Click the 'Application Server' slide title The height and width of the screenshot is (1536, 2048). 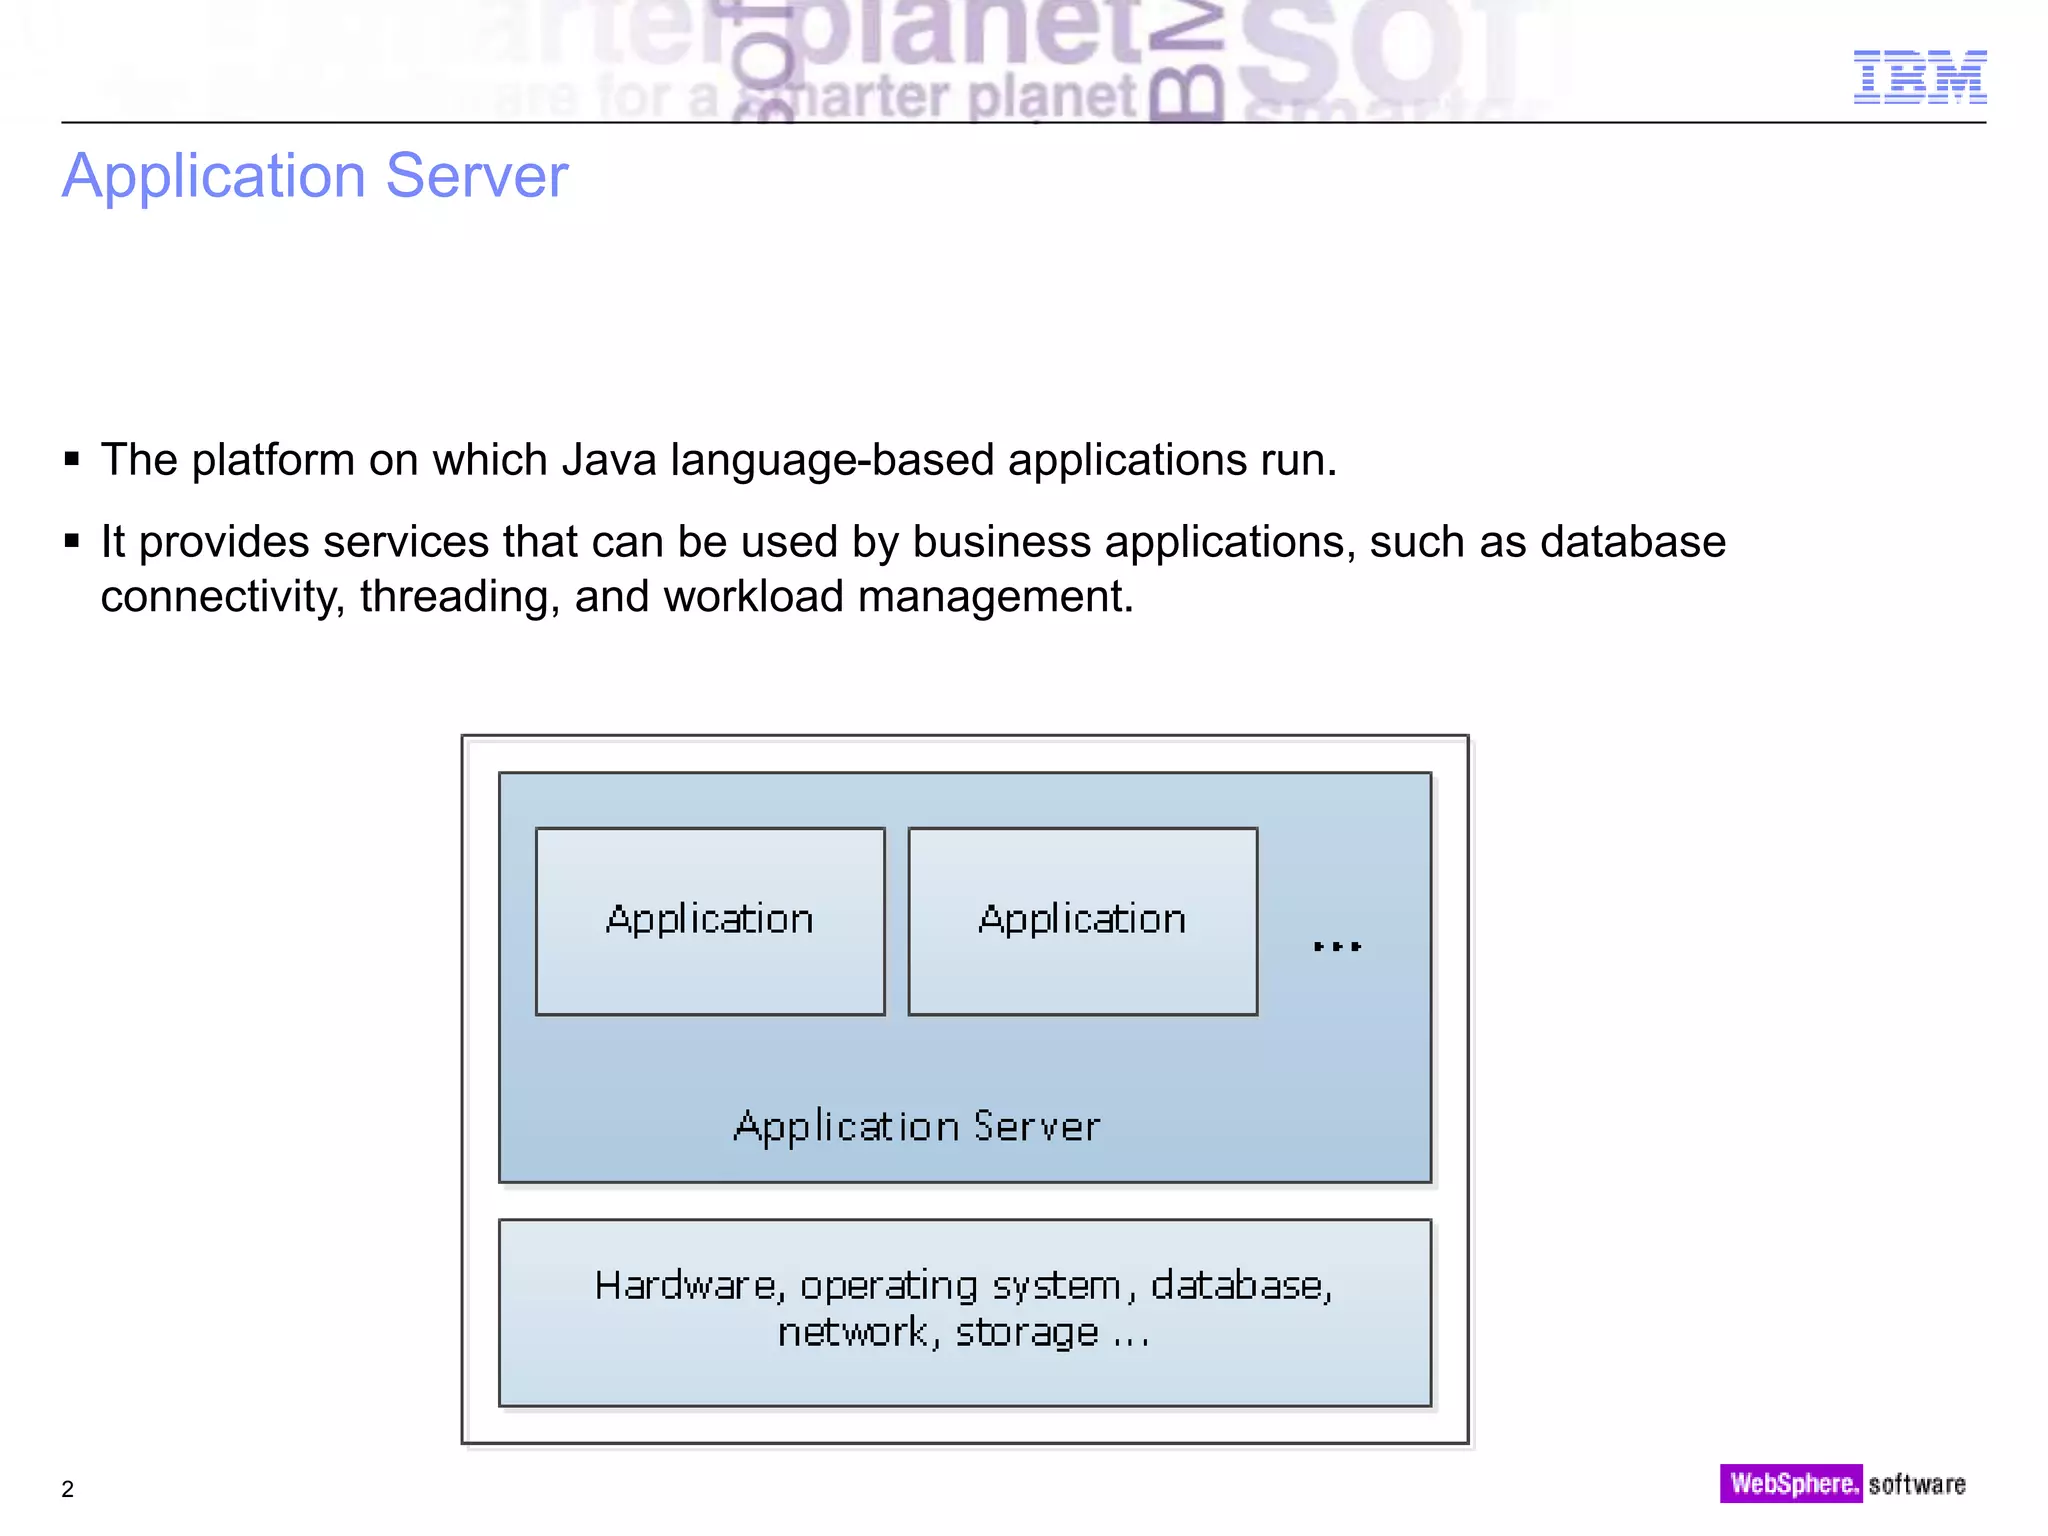click(315, 176)
